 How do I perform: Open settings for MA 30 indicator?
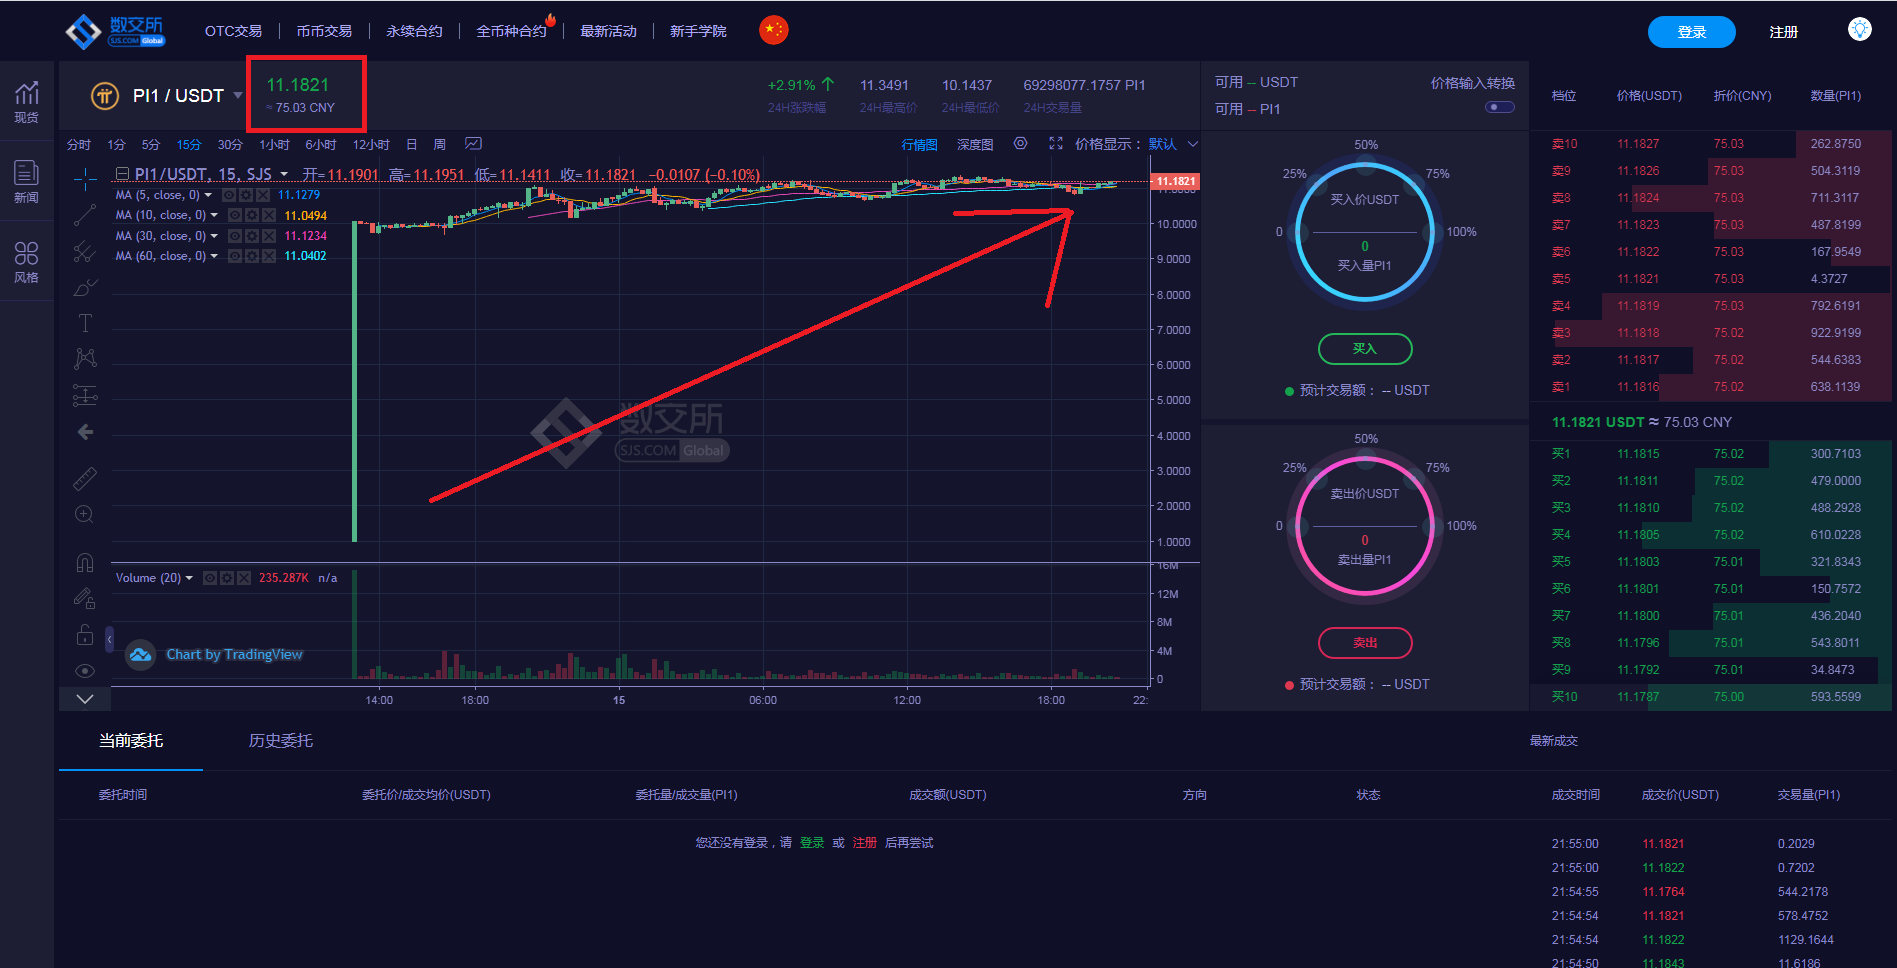click(x=252, y=236)
